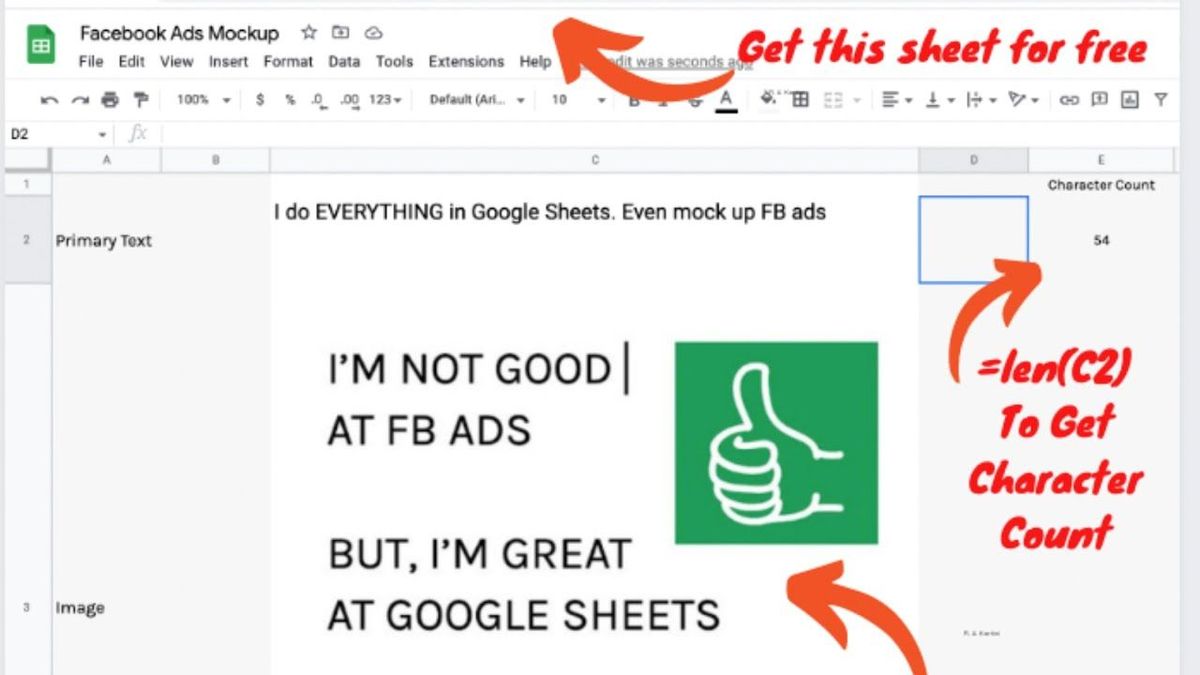Open the insert comment icon

(x=1101, y=100)
